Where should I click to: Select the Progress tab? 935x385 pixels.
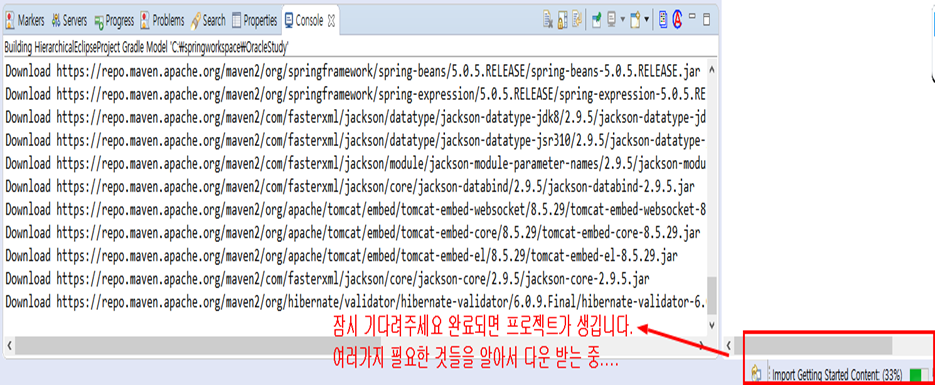[x=114, y=20]
